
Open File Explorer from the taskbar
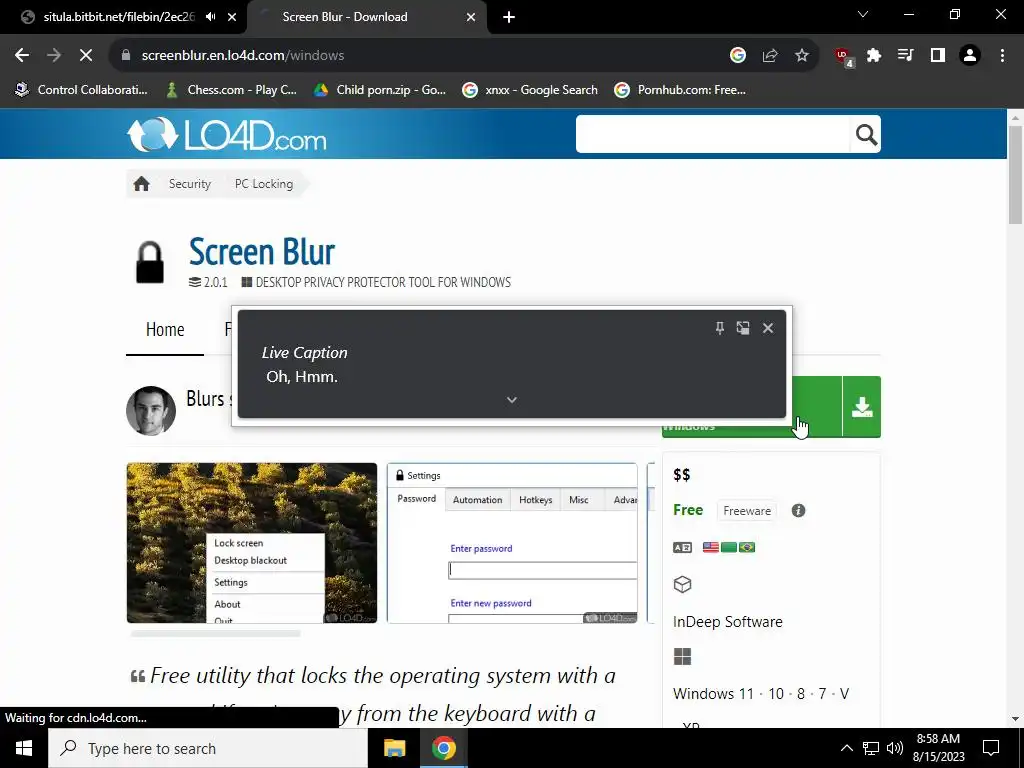click(394, 748)
